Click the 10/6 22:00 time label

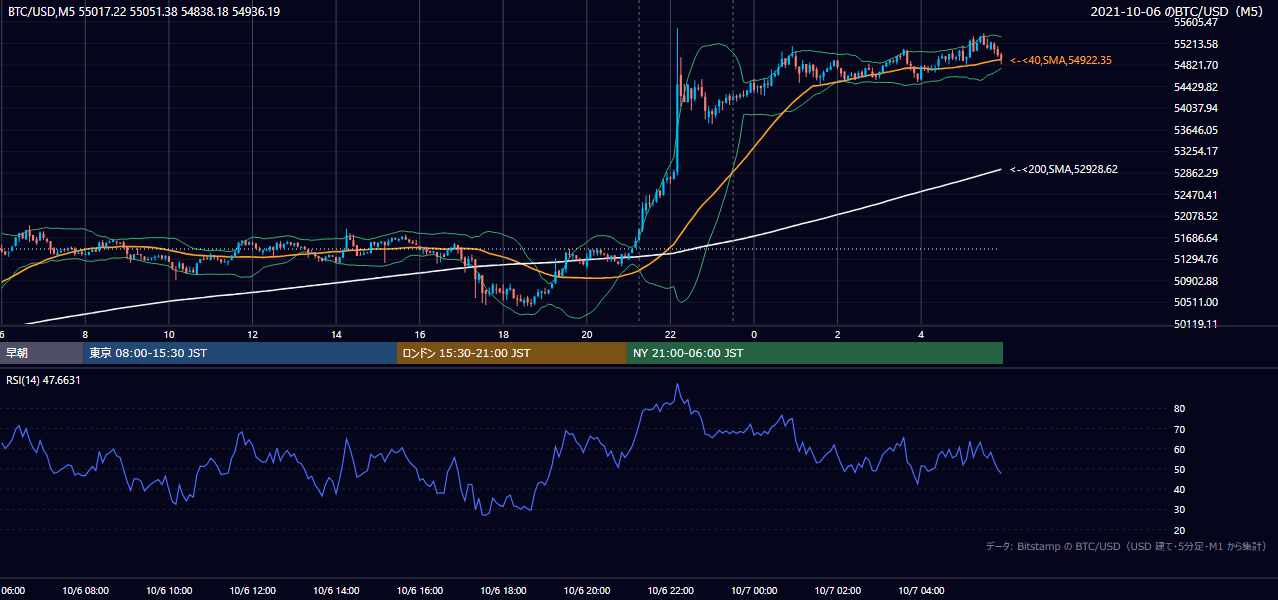[670, 591]
